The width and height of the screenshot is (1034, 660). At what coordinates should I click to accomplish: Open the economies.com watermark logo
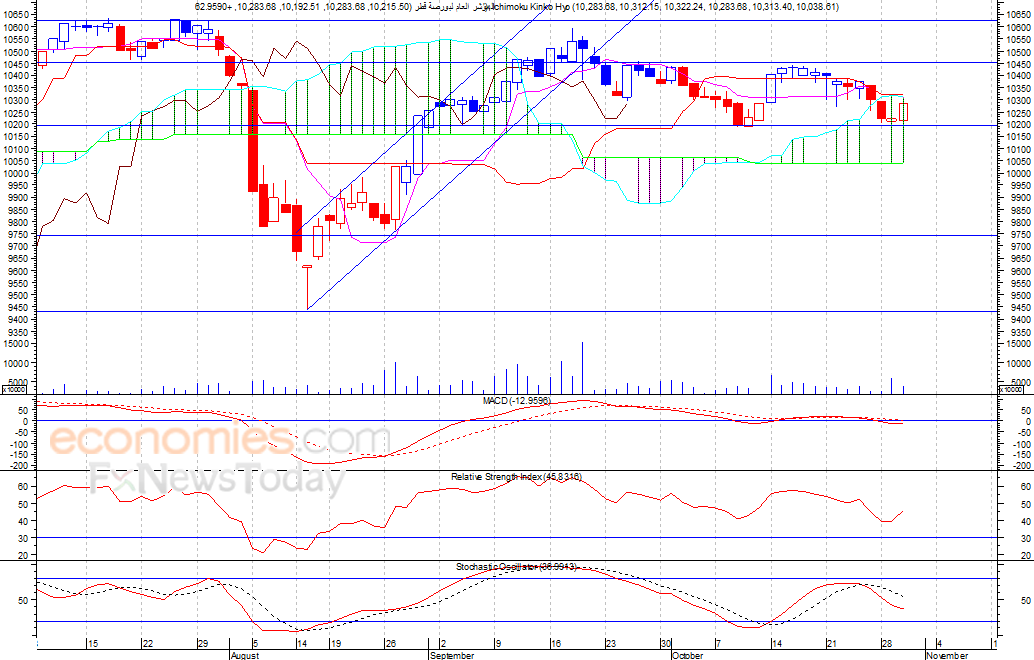pos(220,440)
